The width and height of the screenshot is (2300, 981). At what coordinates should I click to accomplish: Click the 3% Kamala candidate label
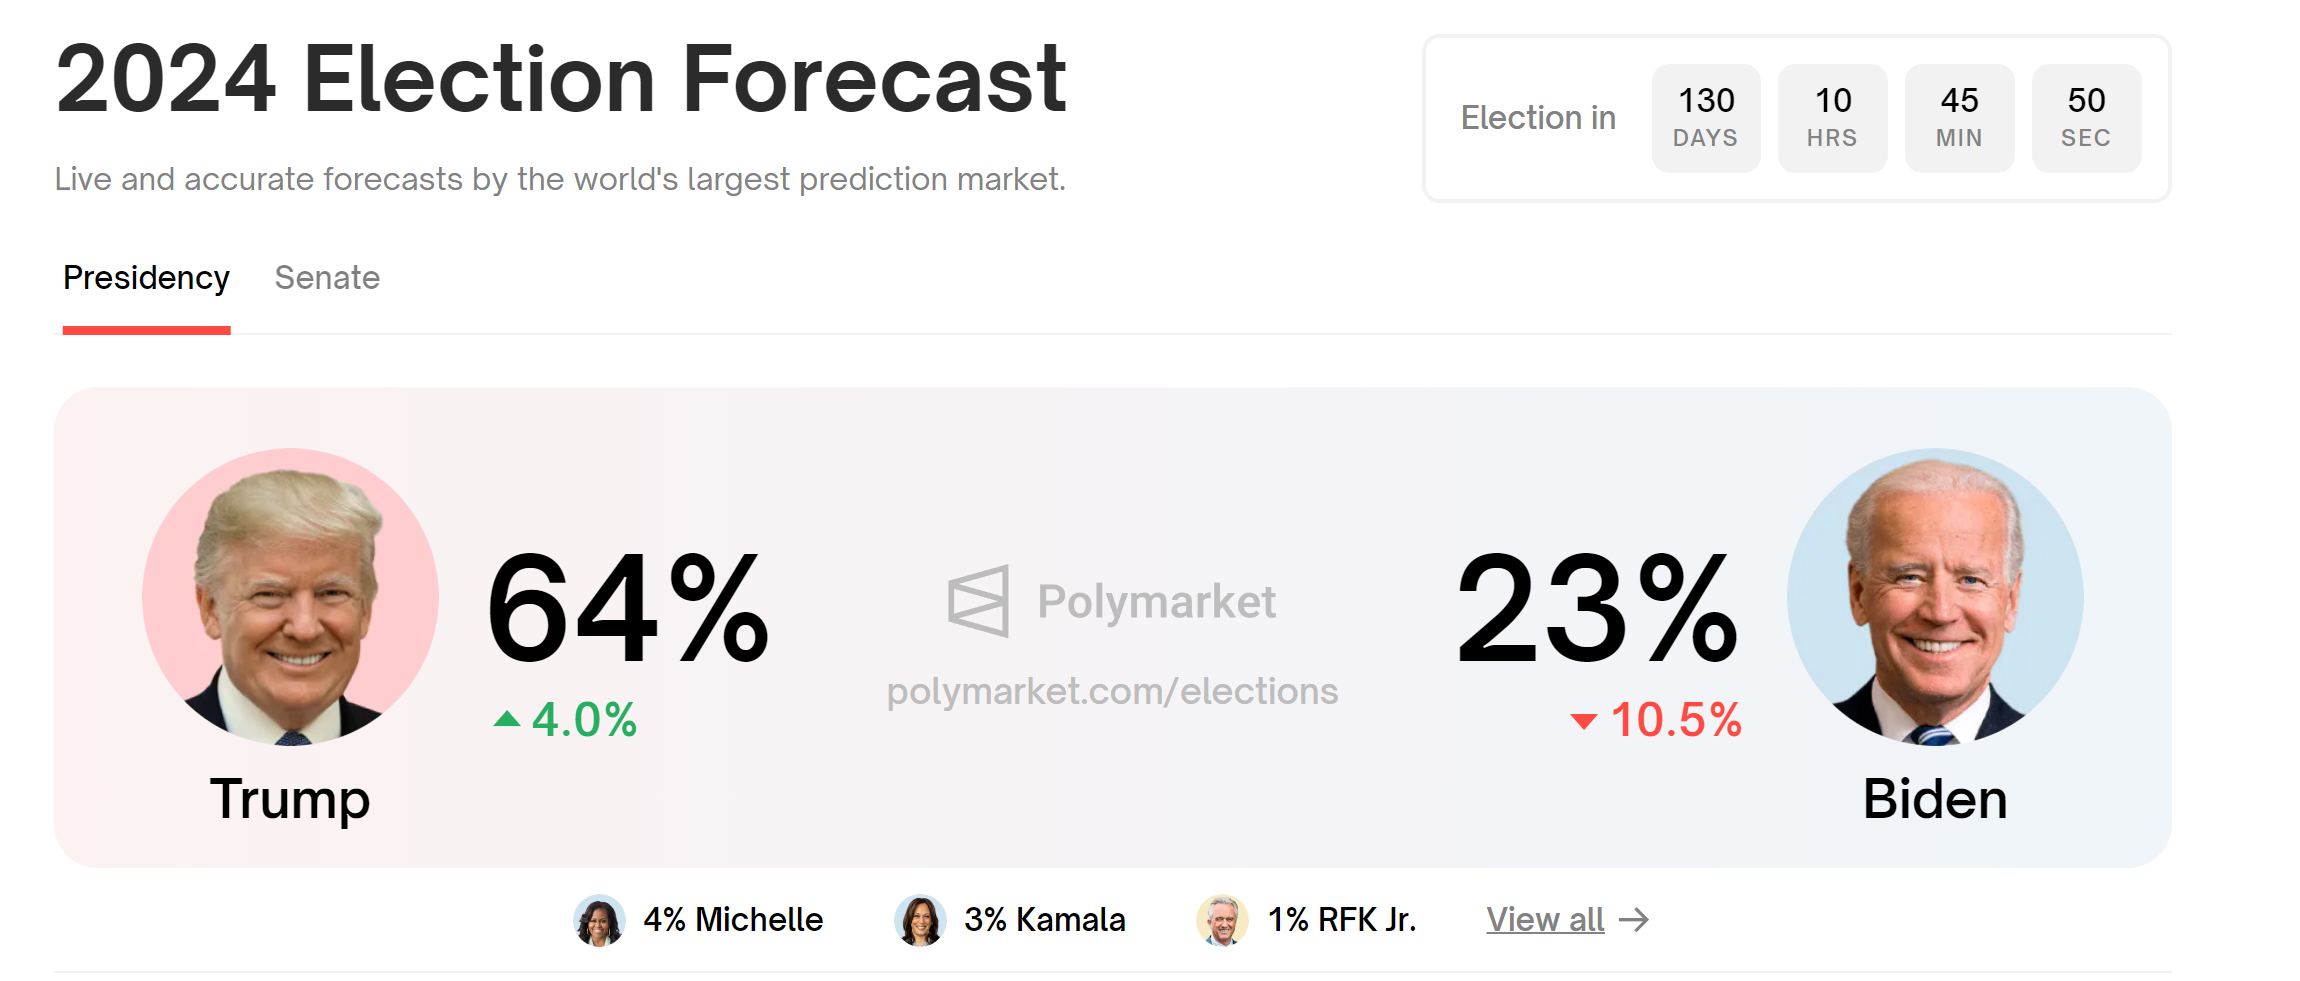[x=1044, y=920]
